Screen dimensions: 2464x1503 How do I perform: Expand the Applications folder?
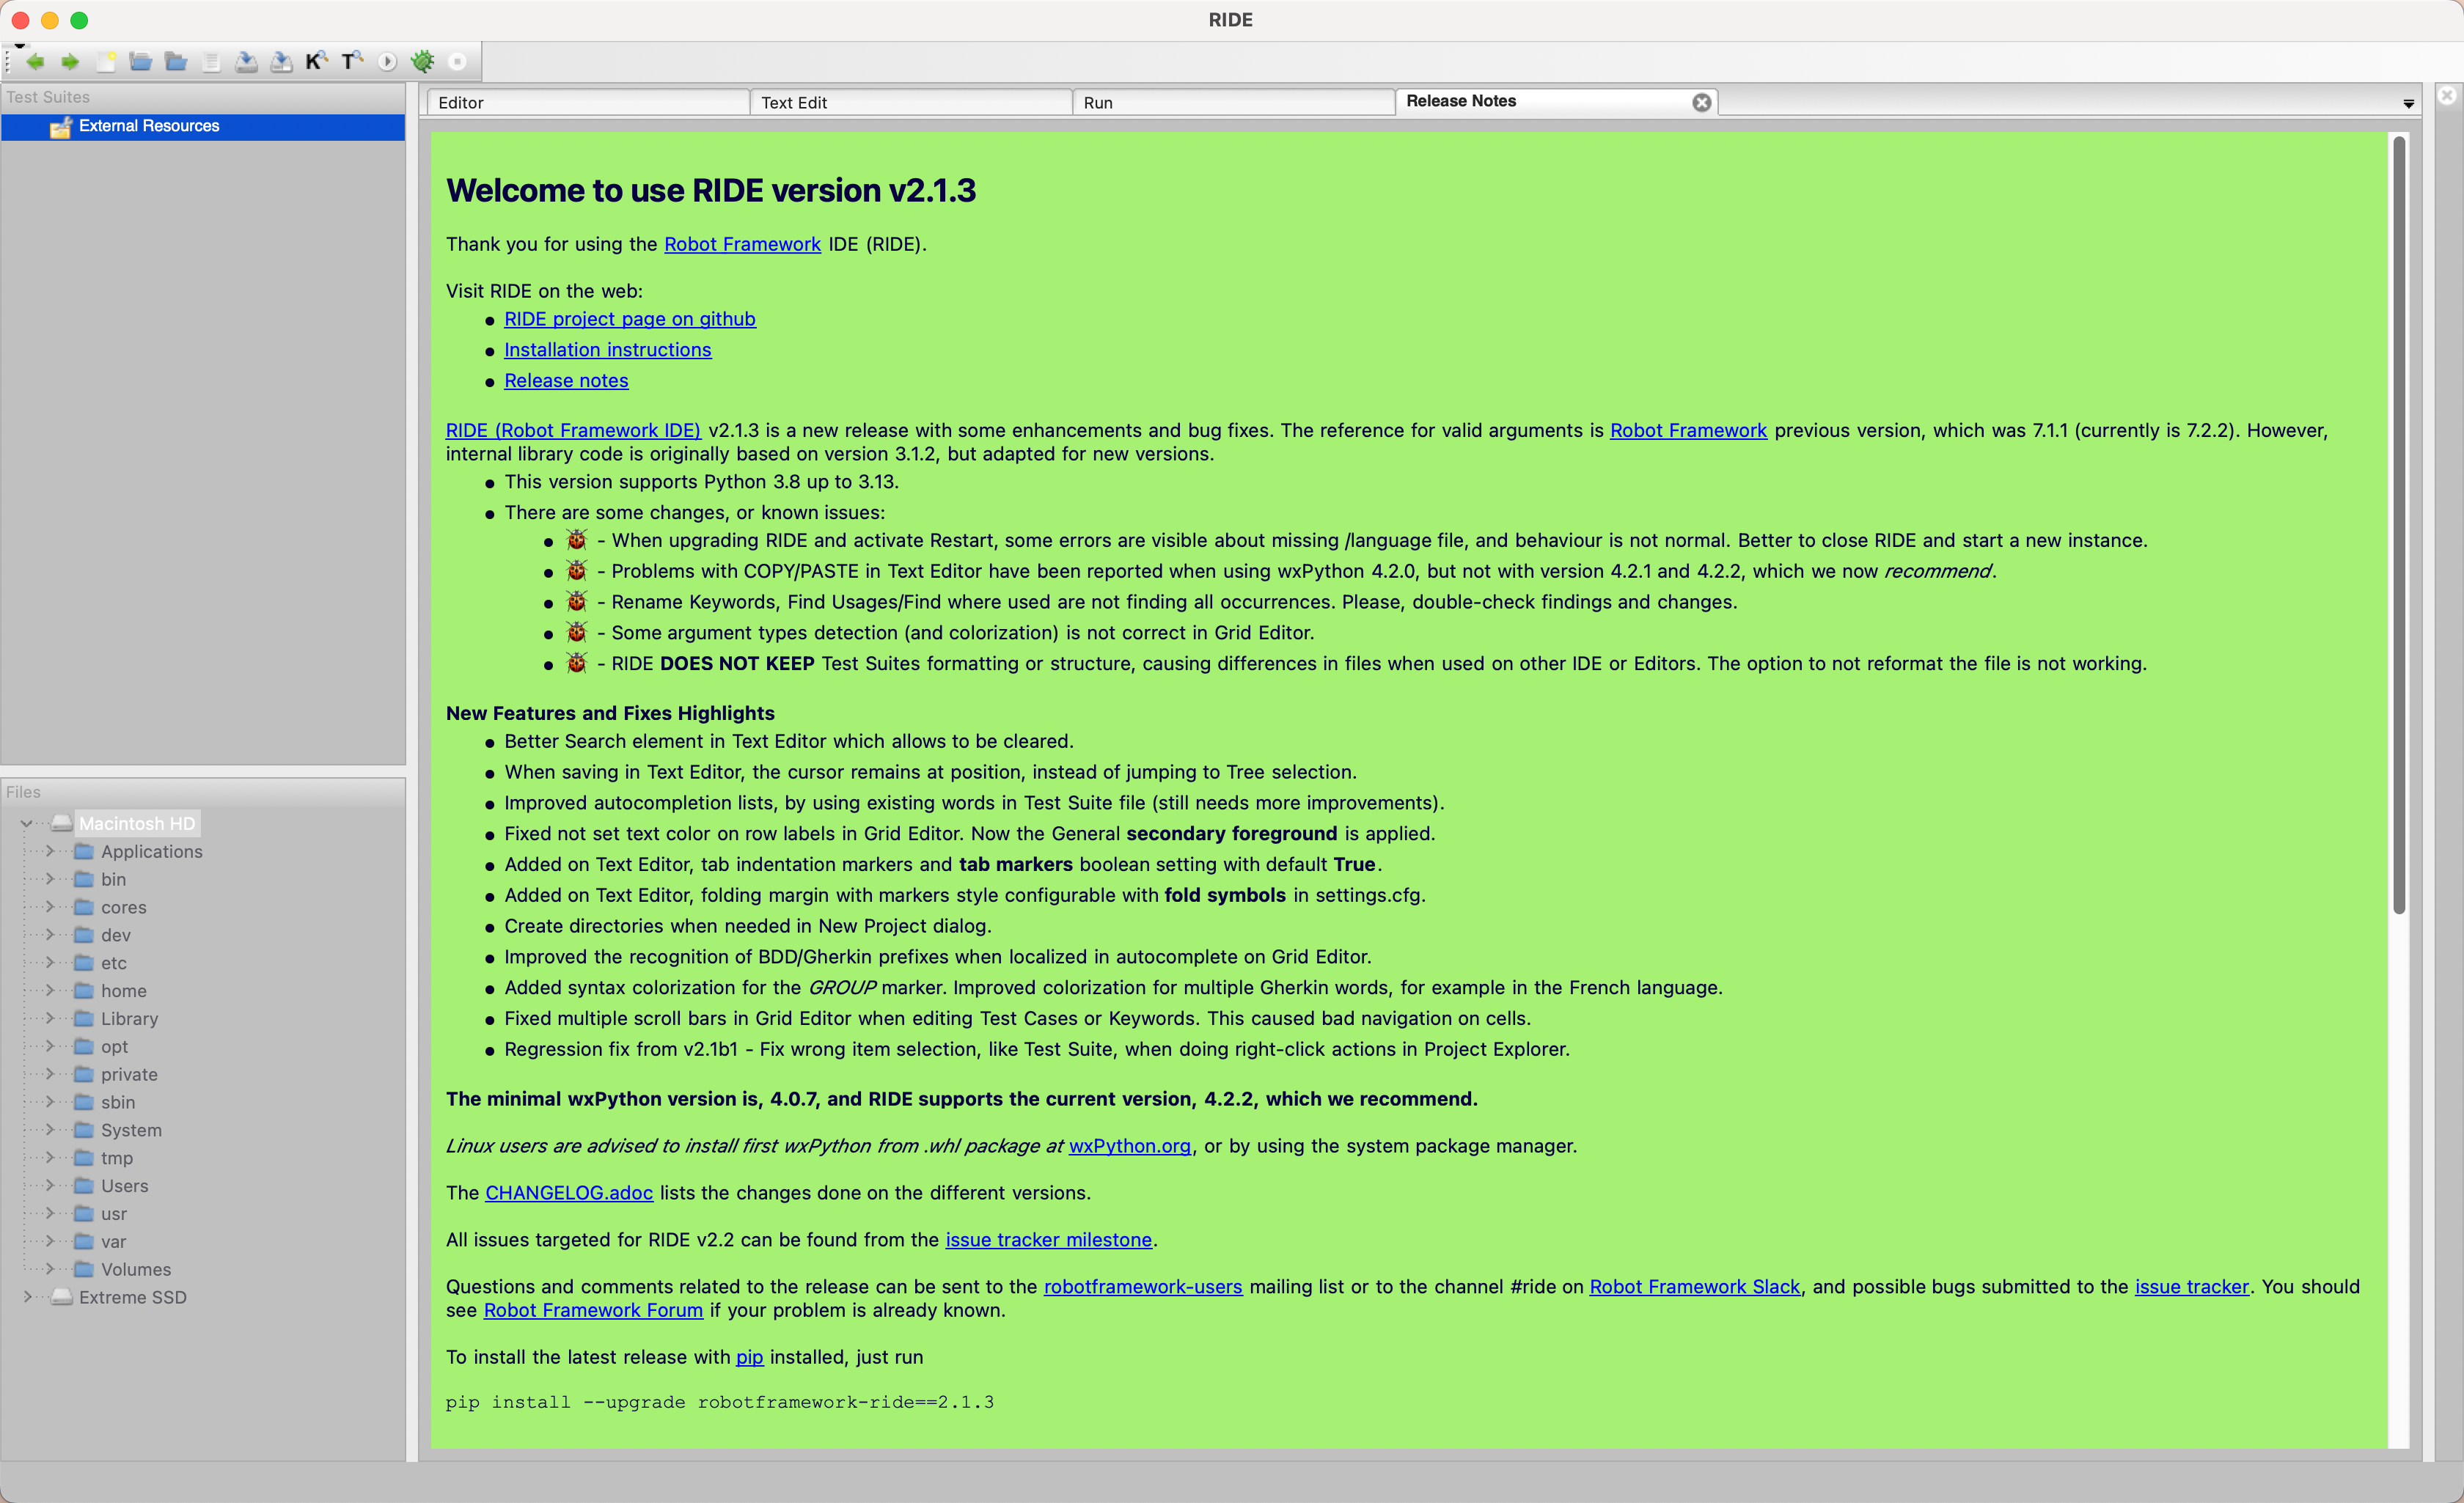[x=49, y=851]
